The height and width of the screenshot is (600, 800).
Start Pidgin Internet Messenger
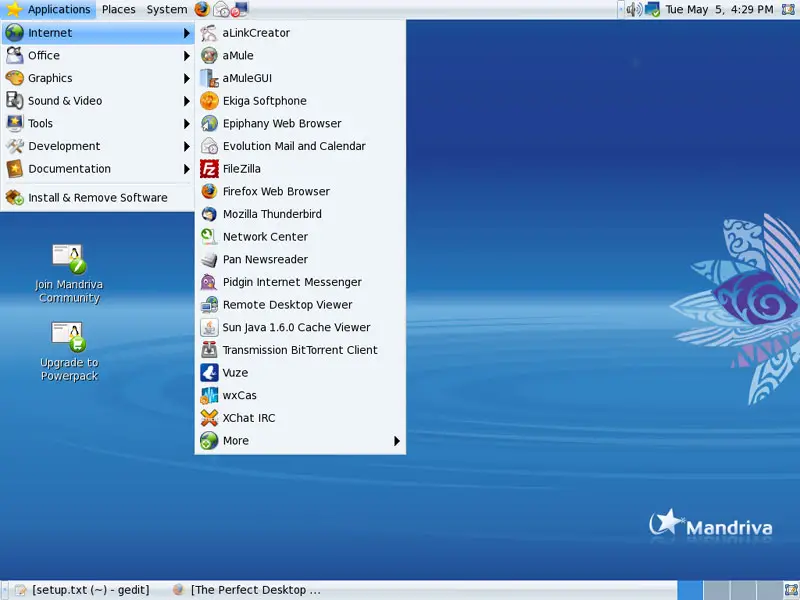(300, 282)
